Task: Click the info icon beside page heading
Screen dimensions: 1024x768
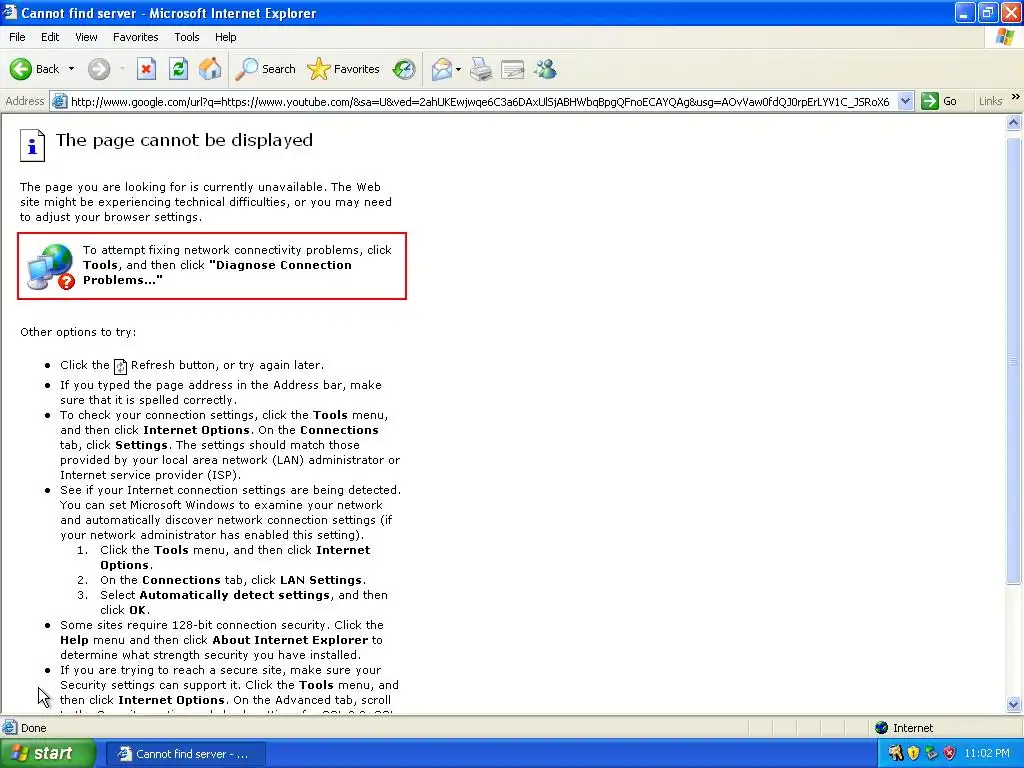Action: click(x=32, y=145)
